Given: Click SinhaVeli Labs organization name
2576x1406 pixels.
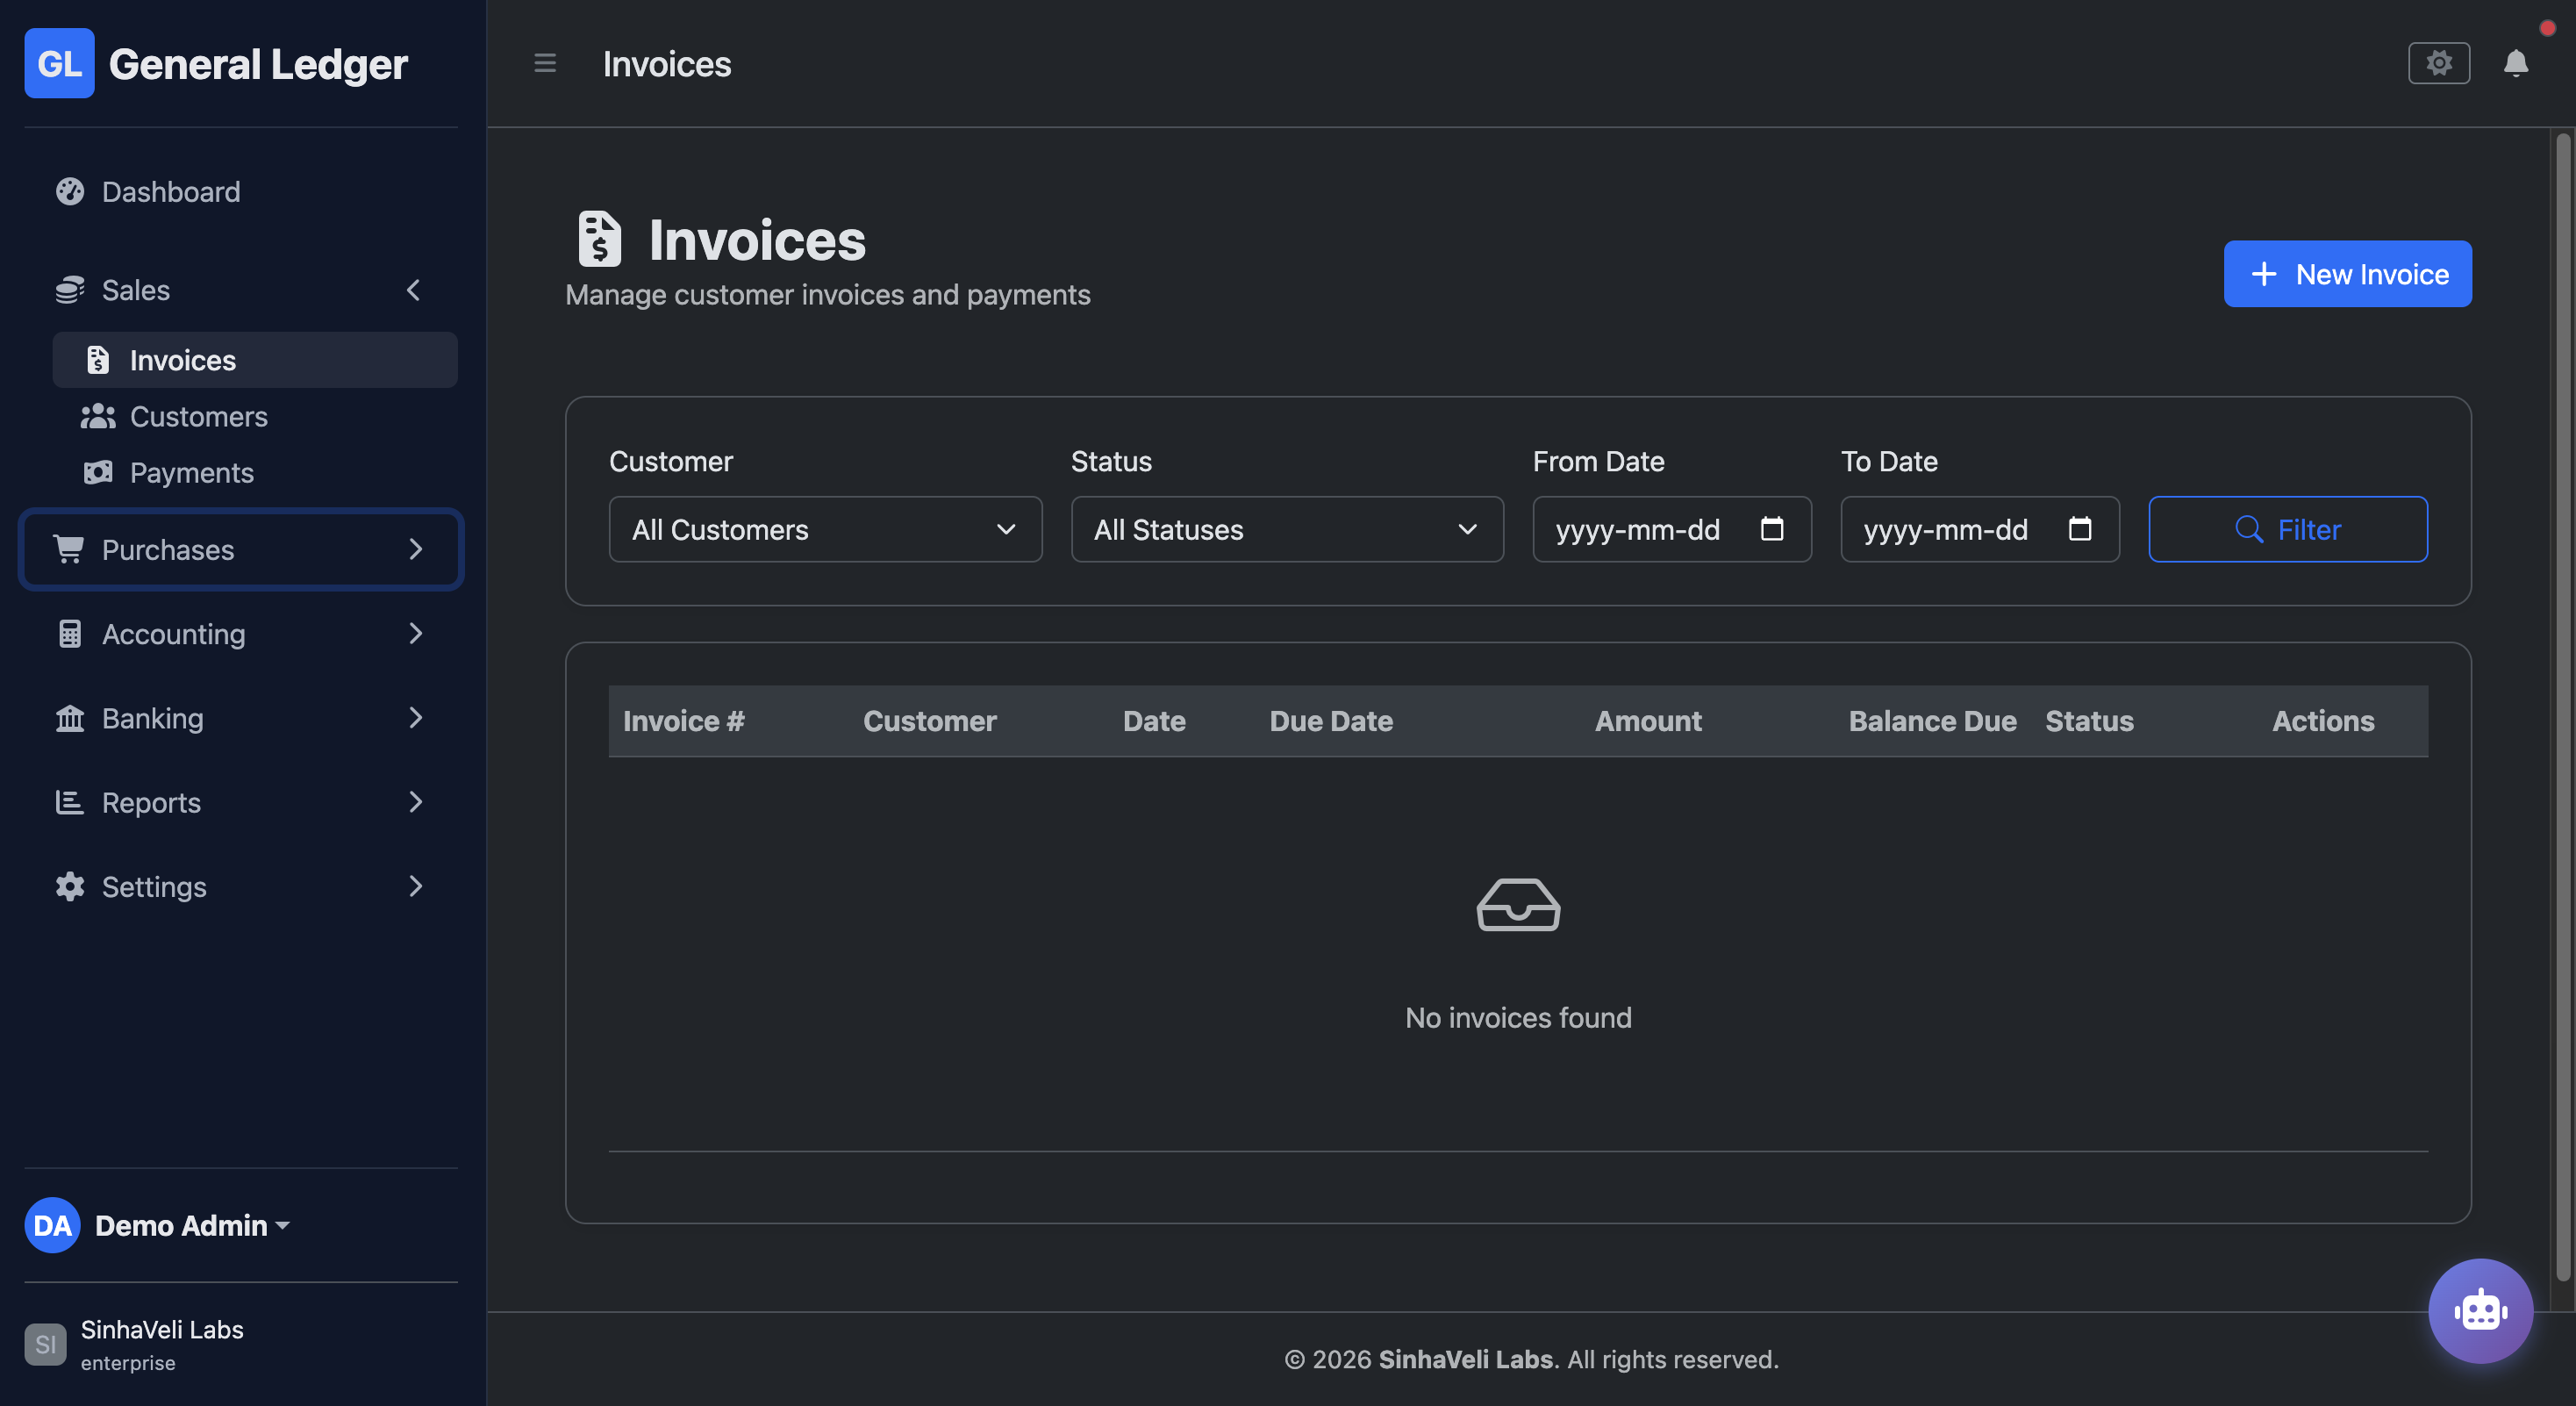Looking at the screenshot, I should tap(162, 1329).
